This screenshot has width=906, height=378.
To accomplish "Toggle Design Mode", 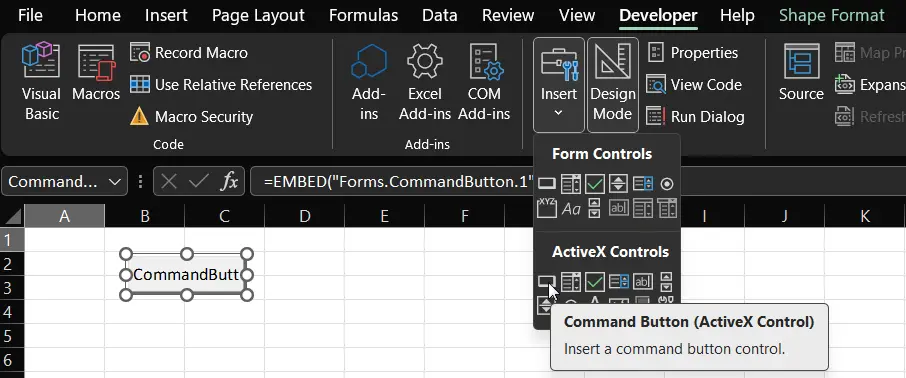I will pyautogui.click(x=612, y=85).
